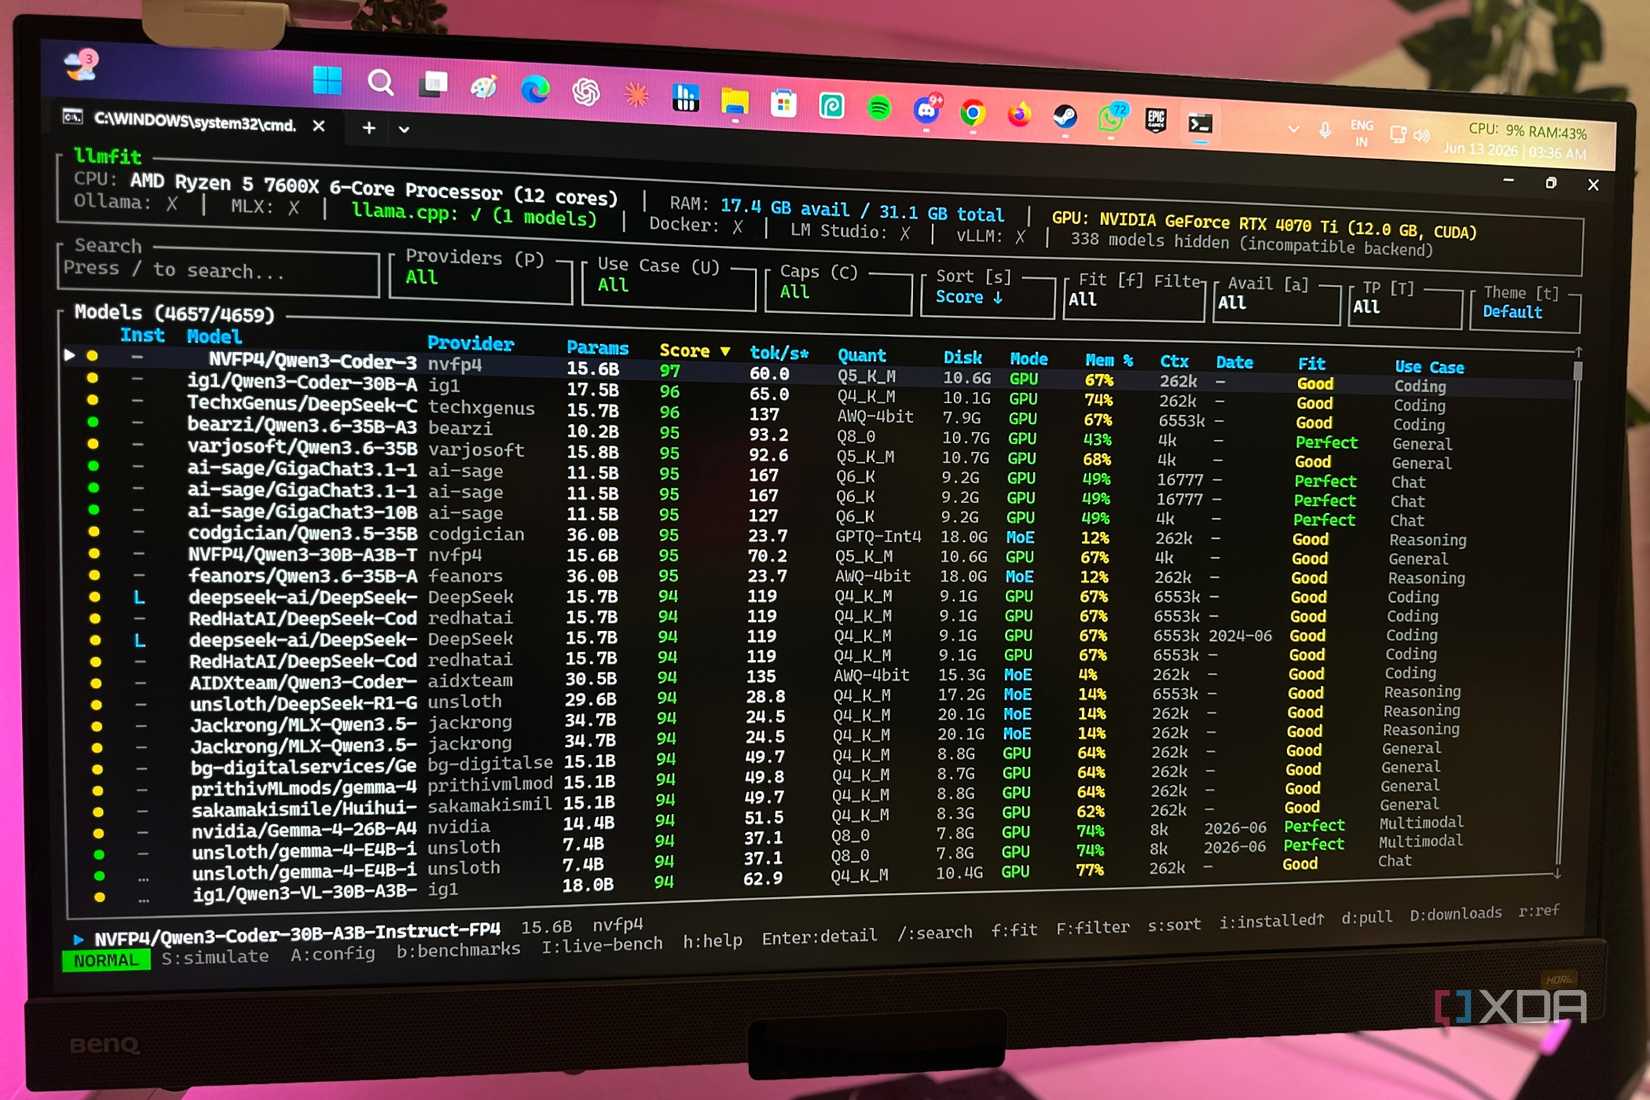Screen dimensions: 1650x1100
Task: Click the selection arrow beside NVFP4/Qwen3-Coder-3
Action: (69, 355)
